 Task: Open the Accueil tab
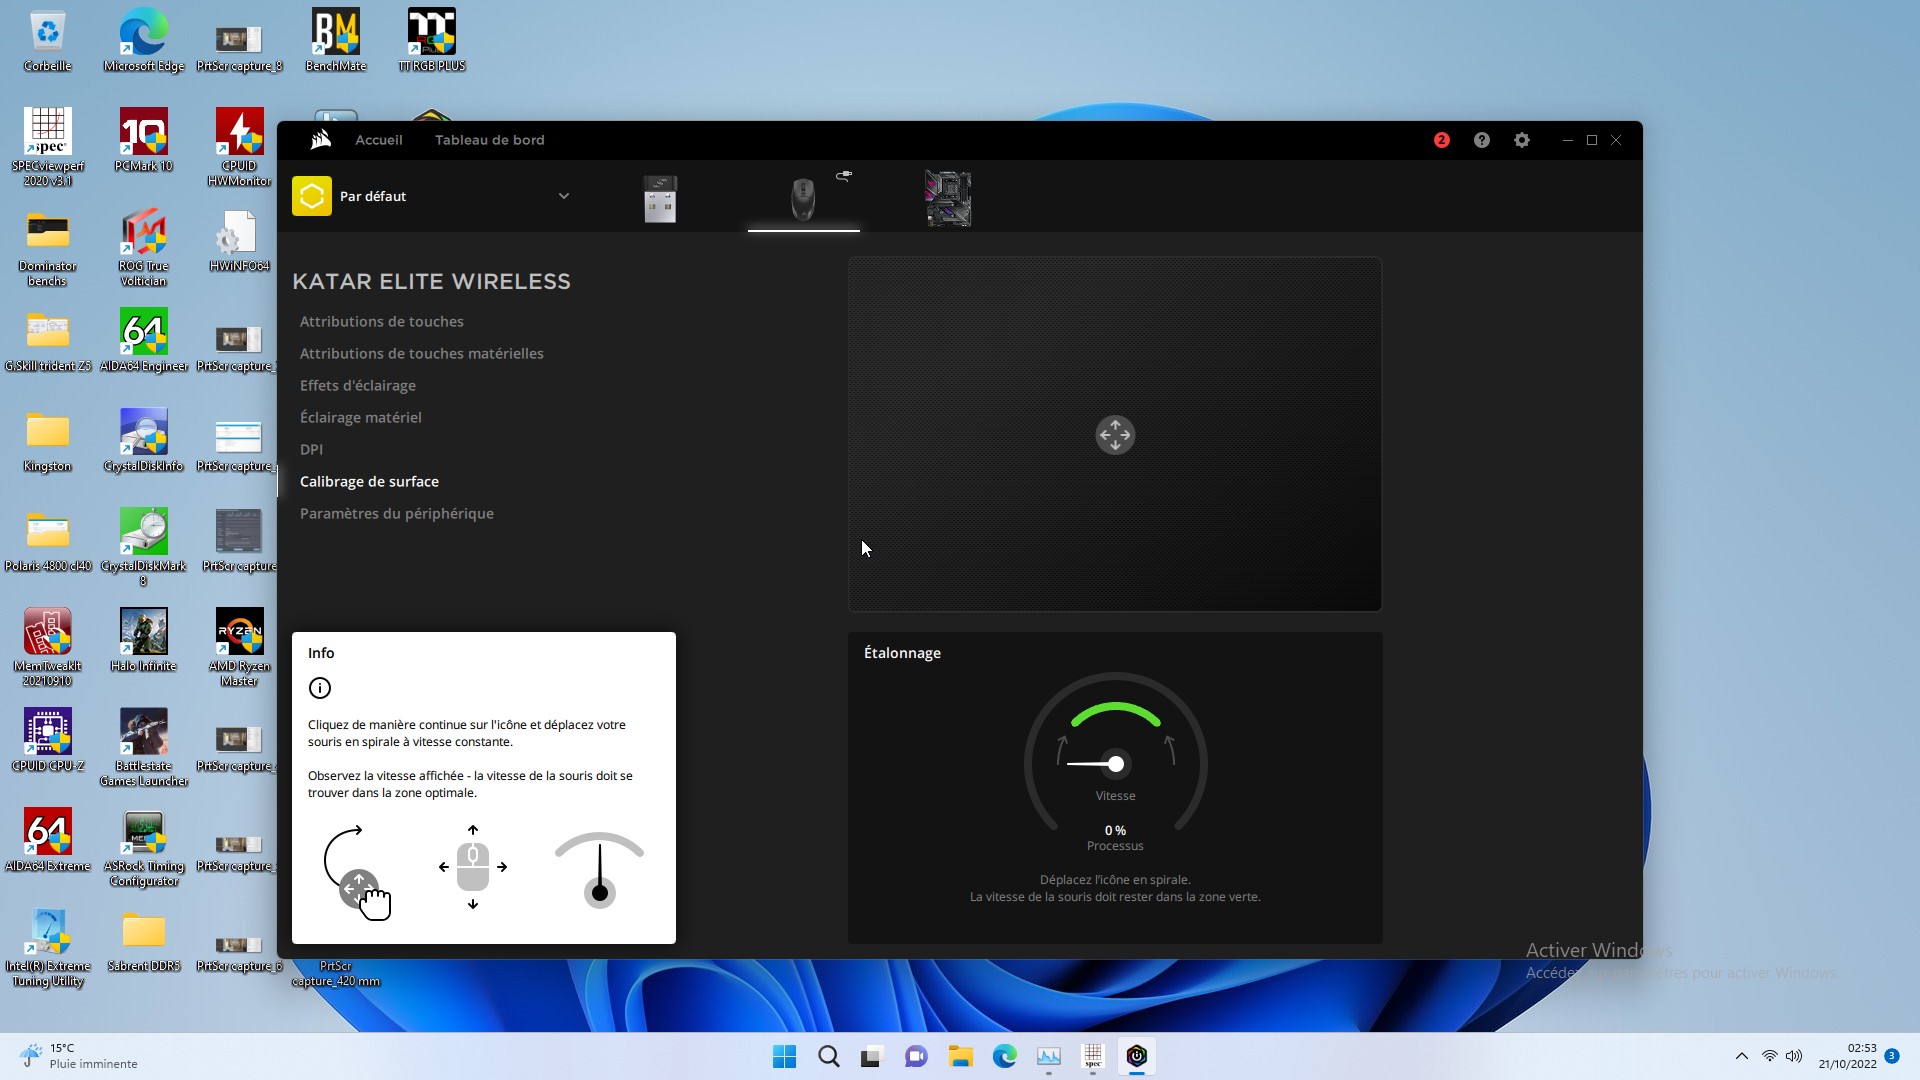tap(379, 140)
